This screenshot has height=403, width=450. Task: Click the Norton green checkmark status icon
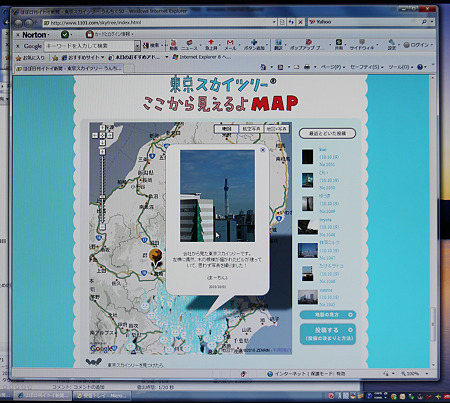[x=65, y=34]
